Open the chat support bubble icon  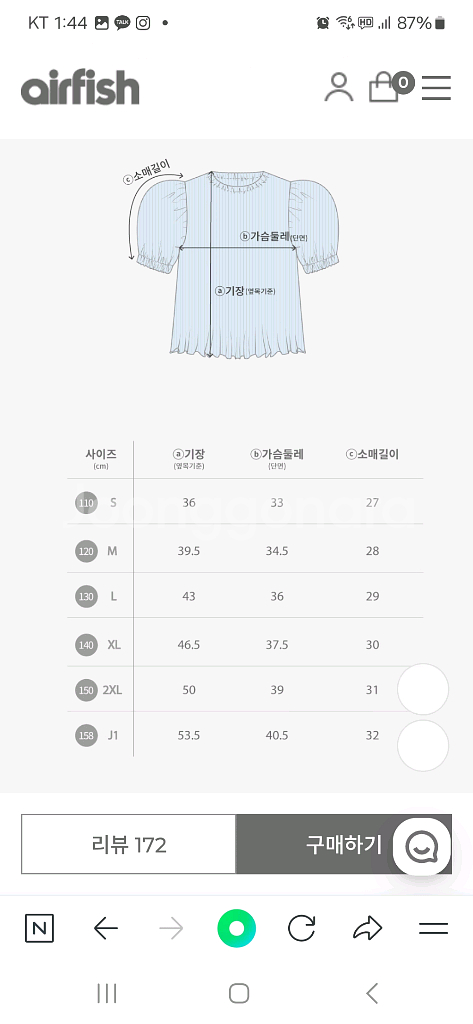pos(422,848)
